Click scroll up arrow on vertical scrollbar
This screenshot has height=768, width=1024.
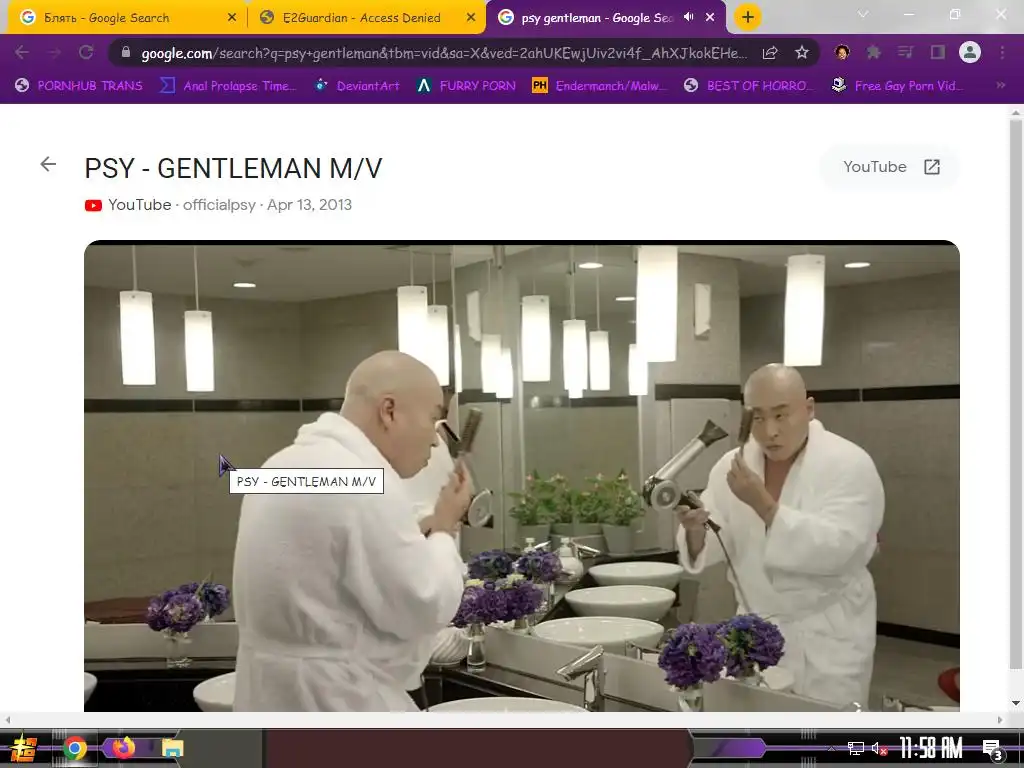pyautogui.click(x=1016, y=113)
